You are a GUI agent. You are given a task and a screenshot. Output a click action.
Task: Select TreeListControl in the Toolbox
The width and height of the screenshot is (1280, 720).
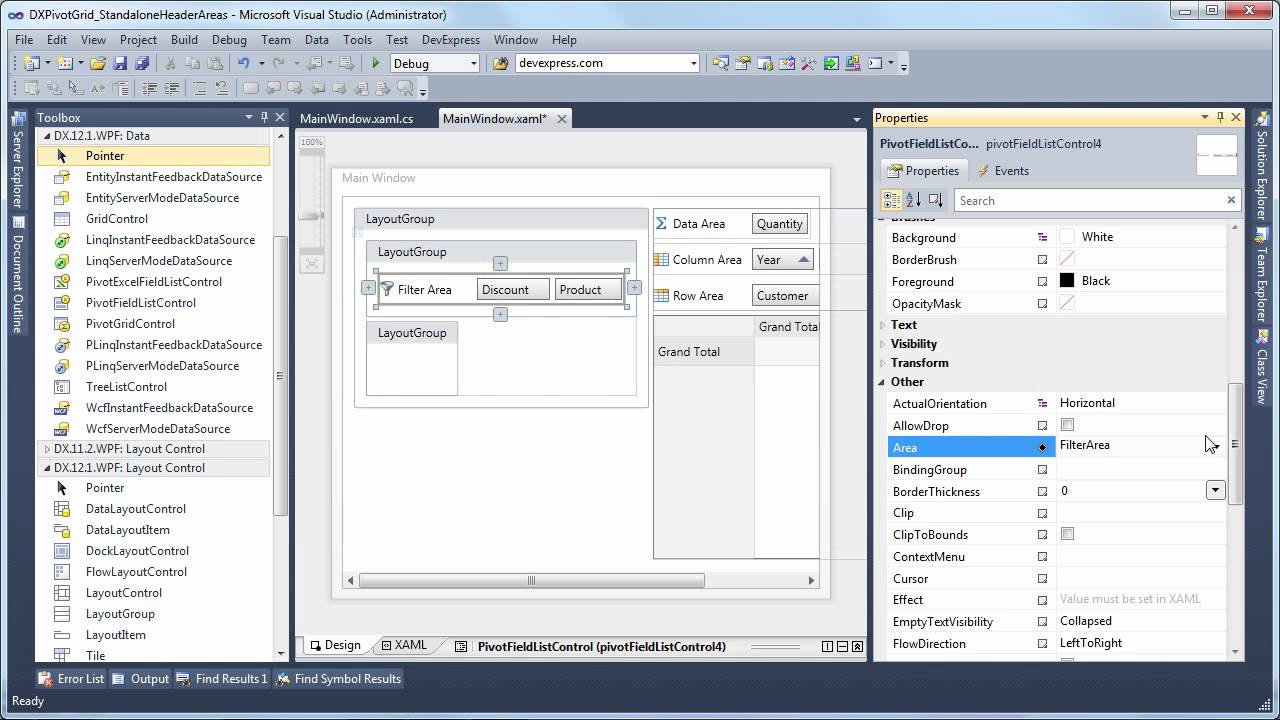pyautogui.click(x=126, y=387)
